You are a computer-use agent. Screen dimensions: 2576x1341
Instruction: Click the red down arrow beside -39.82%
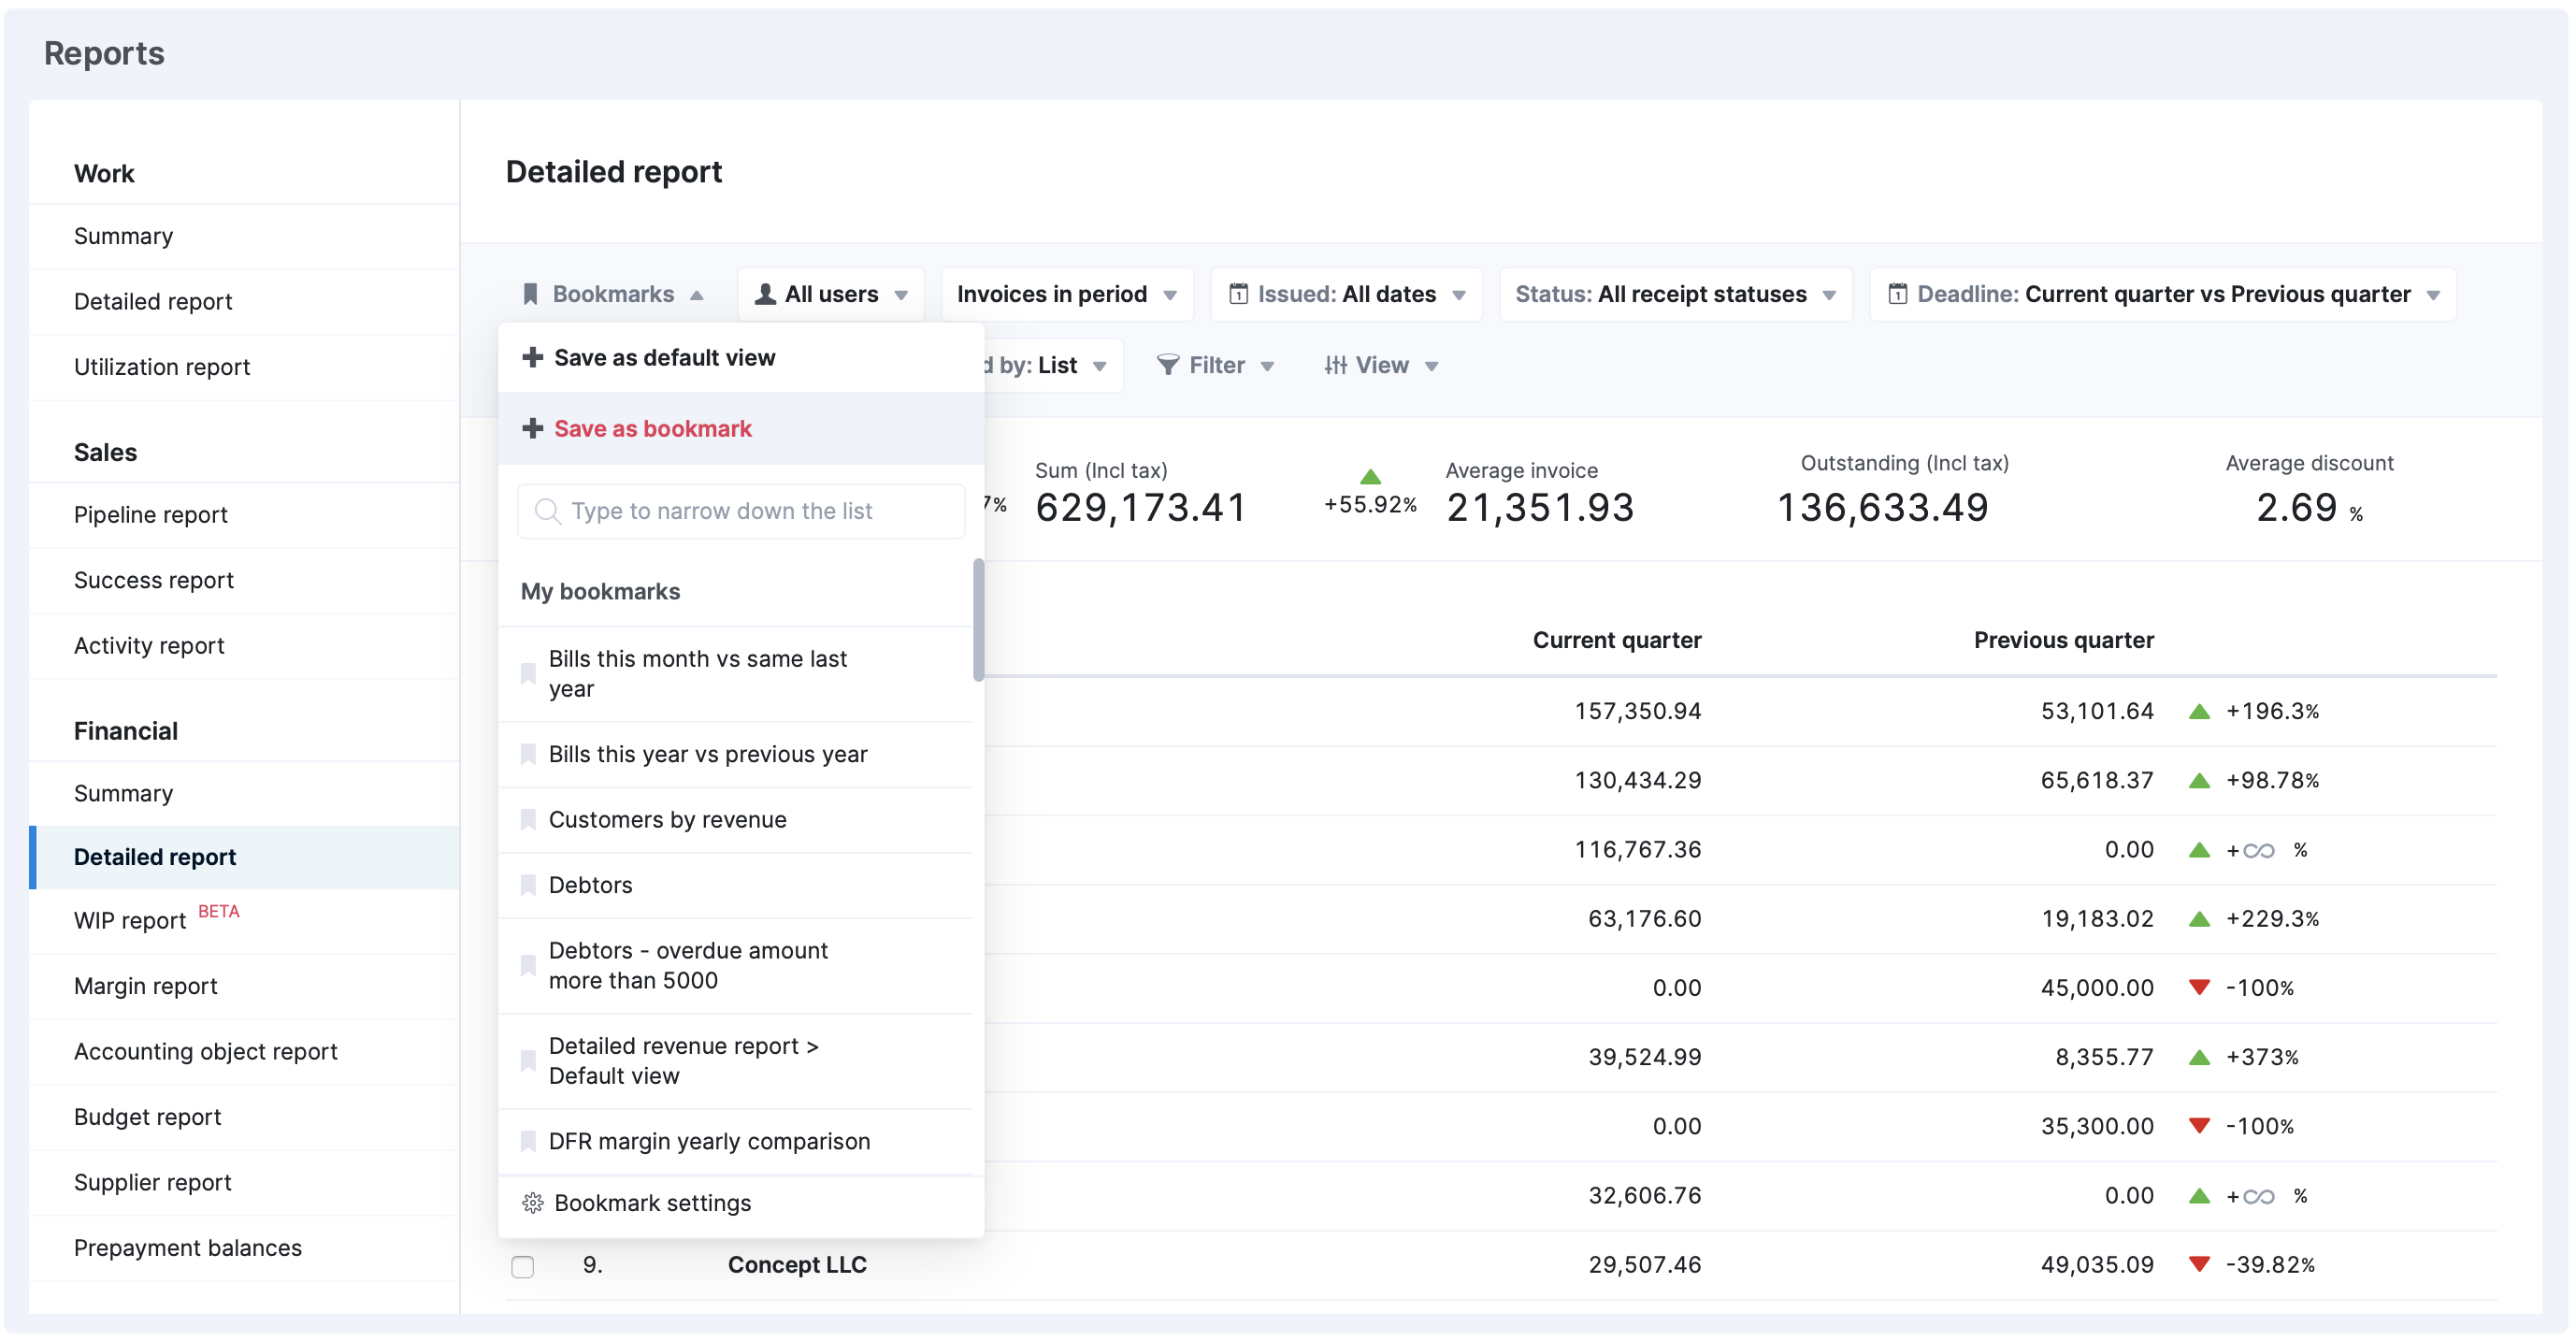point(2198,1264)
